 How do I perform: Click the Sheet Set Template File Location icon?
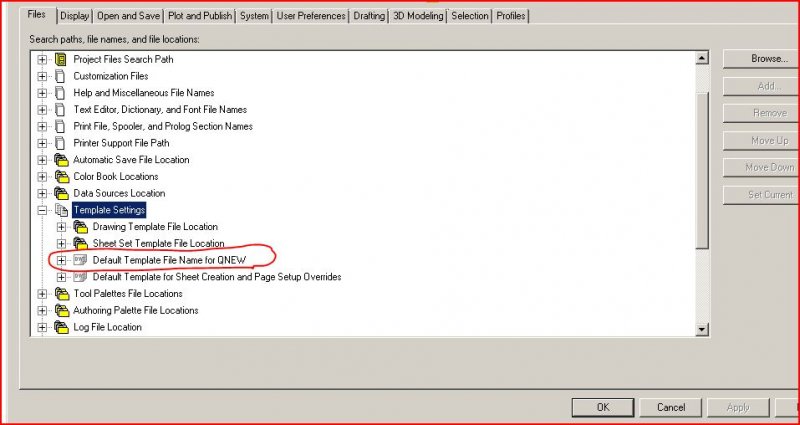[x=81, y=243]
